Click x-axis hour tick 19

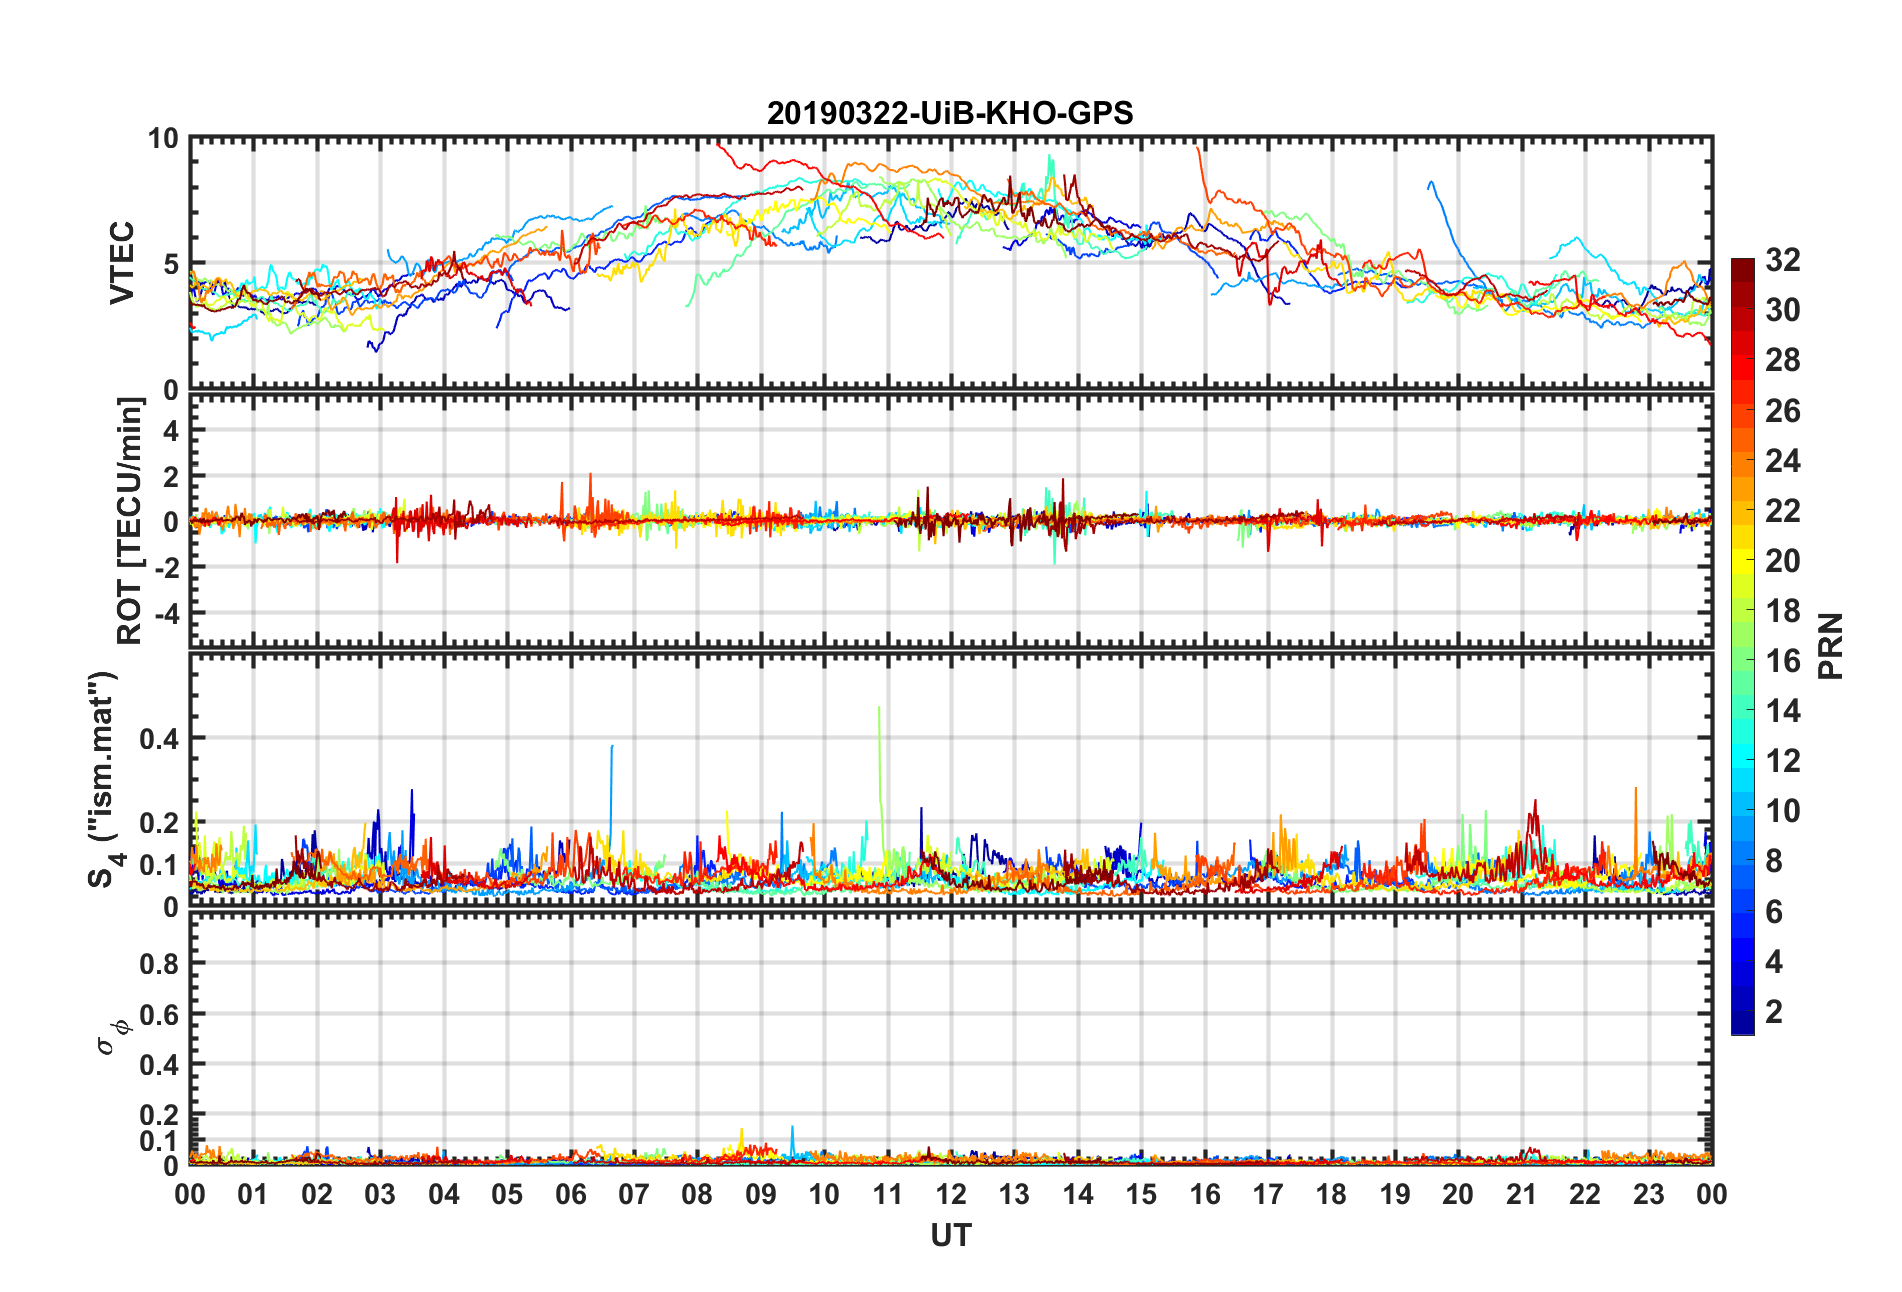click(x=1395, y=1194)
